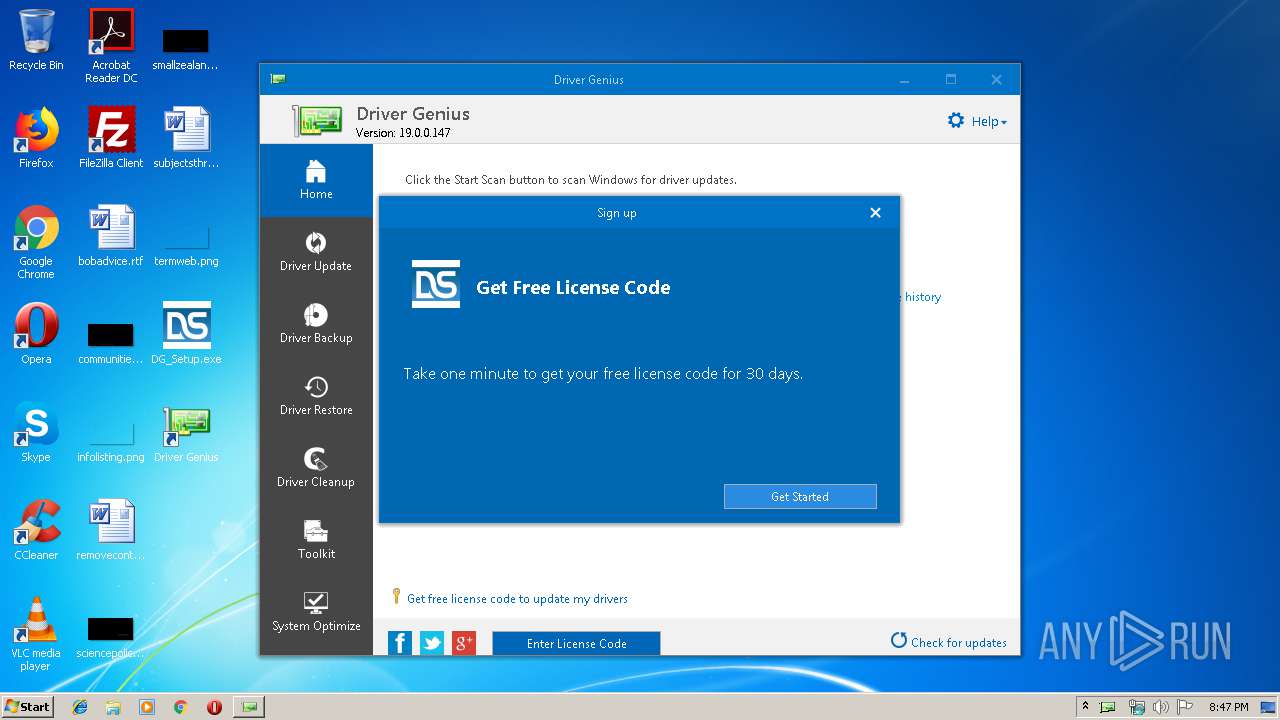This screenshot has height=720, width=1280.
Task: Select the DG_Setup.exe desktop file
Action: pos(186,334)
